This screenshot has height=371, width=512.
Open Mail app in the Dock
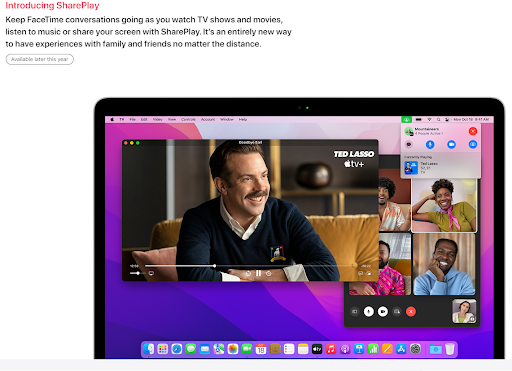click(x=205, y=349)
